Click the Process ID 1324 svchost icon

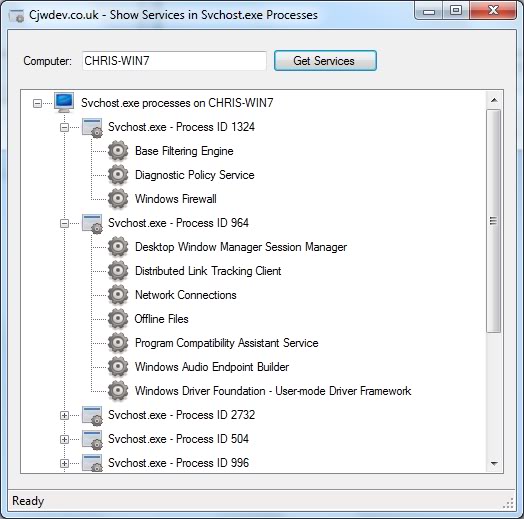[x=92, y=127]
